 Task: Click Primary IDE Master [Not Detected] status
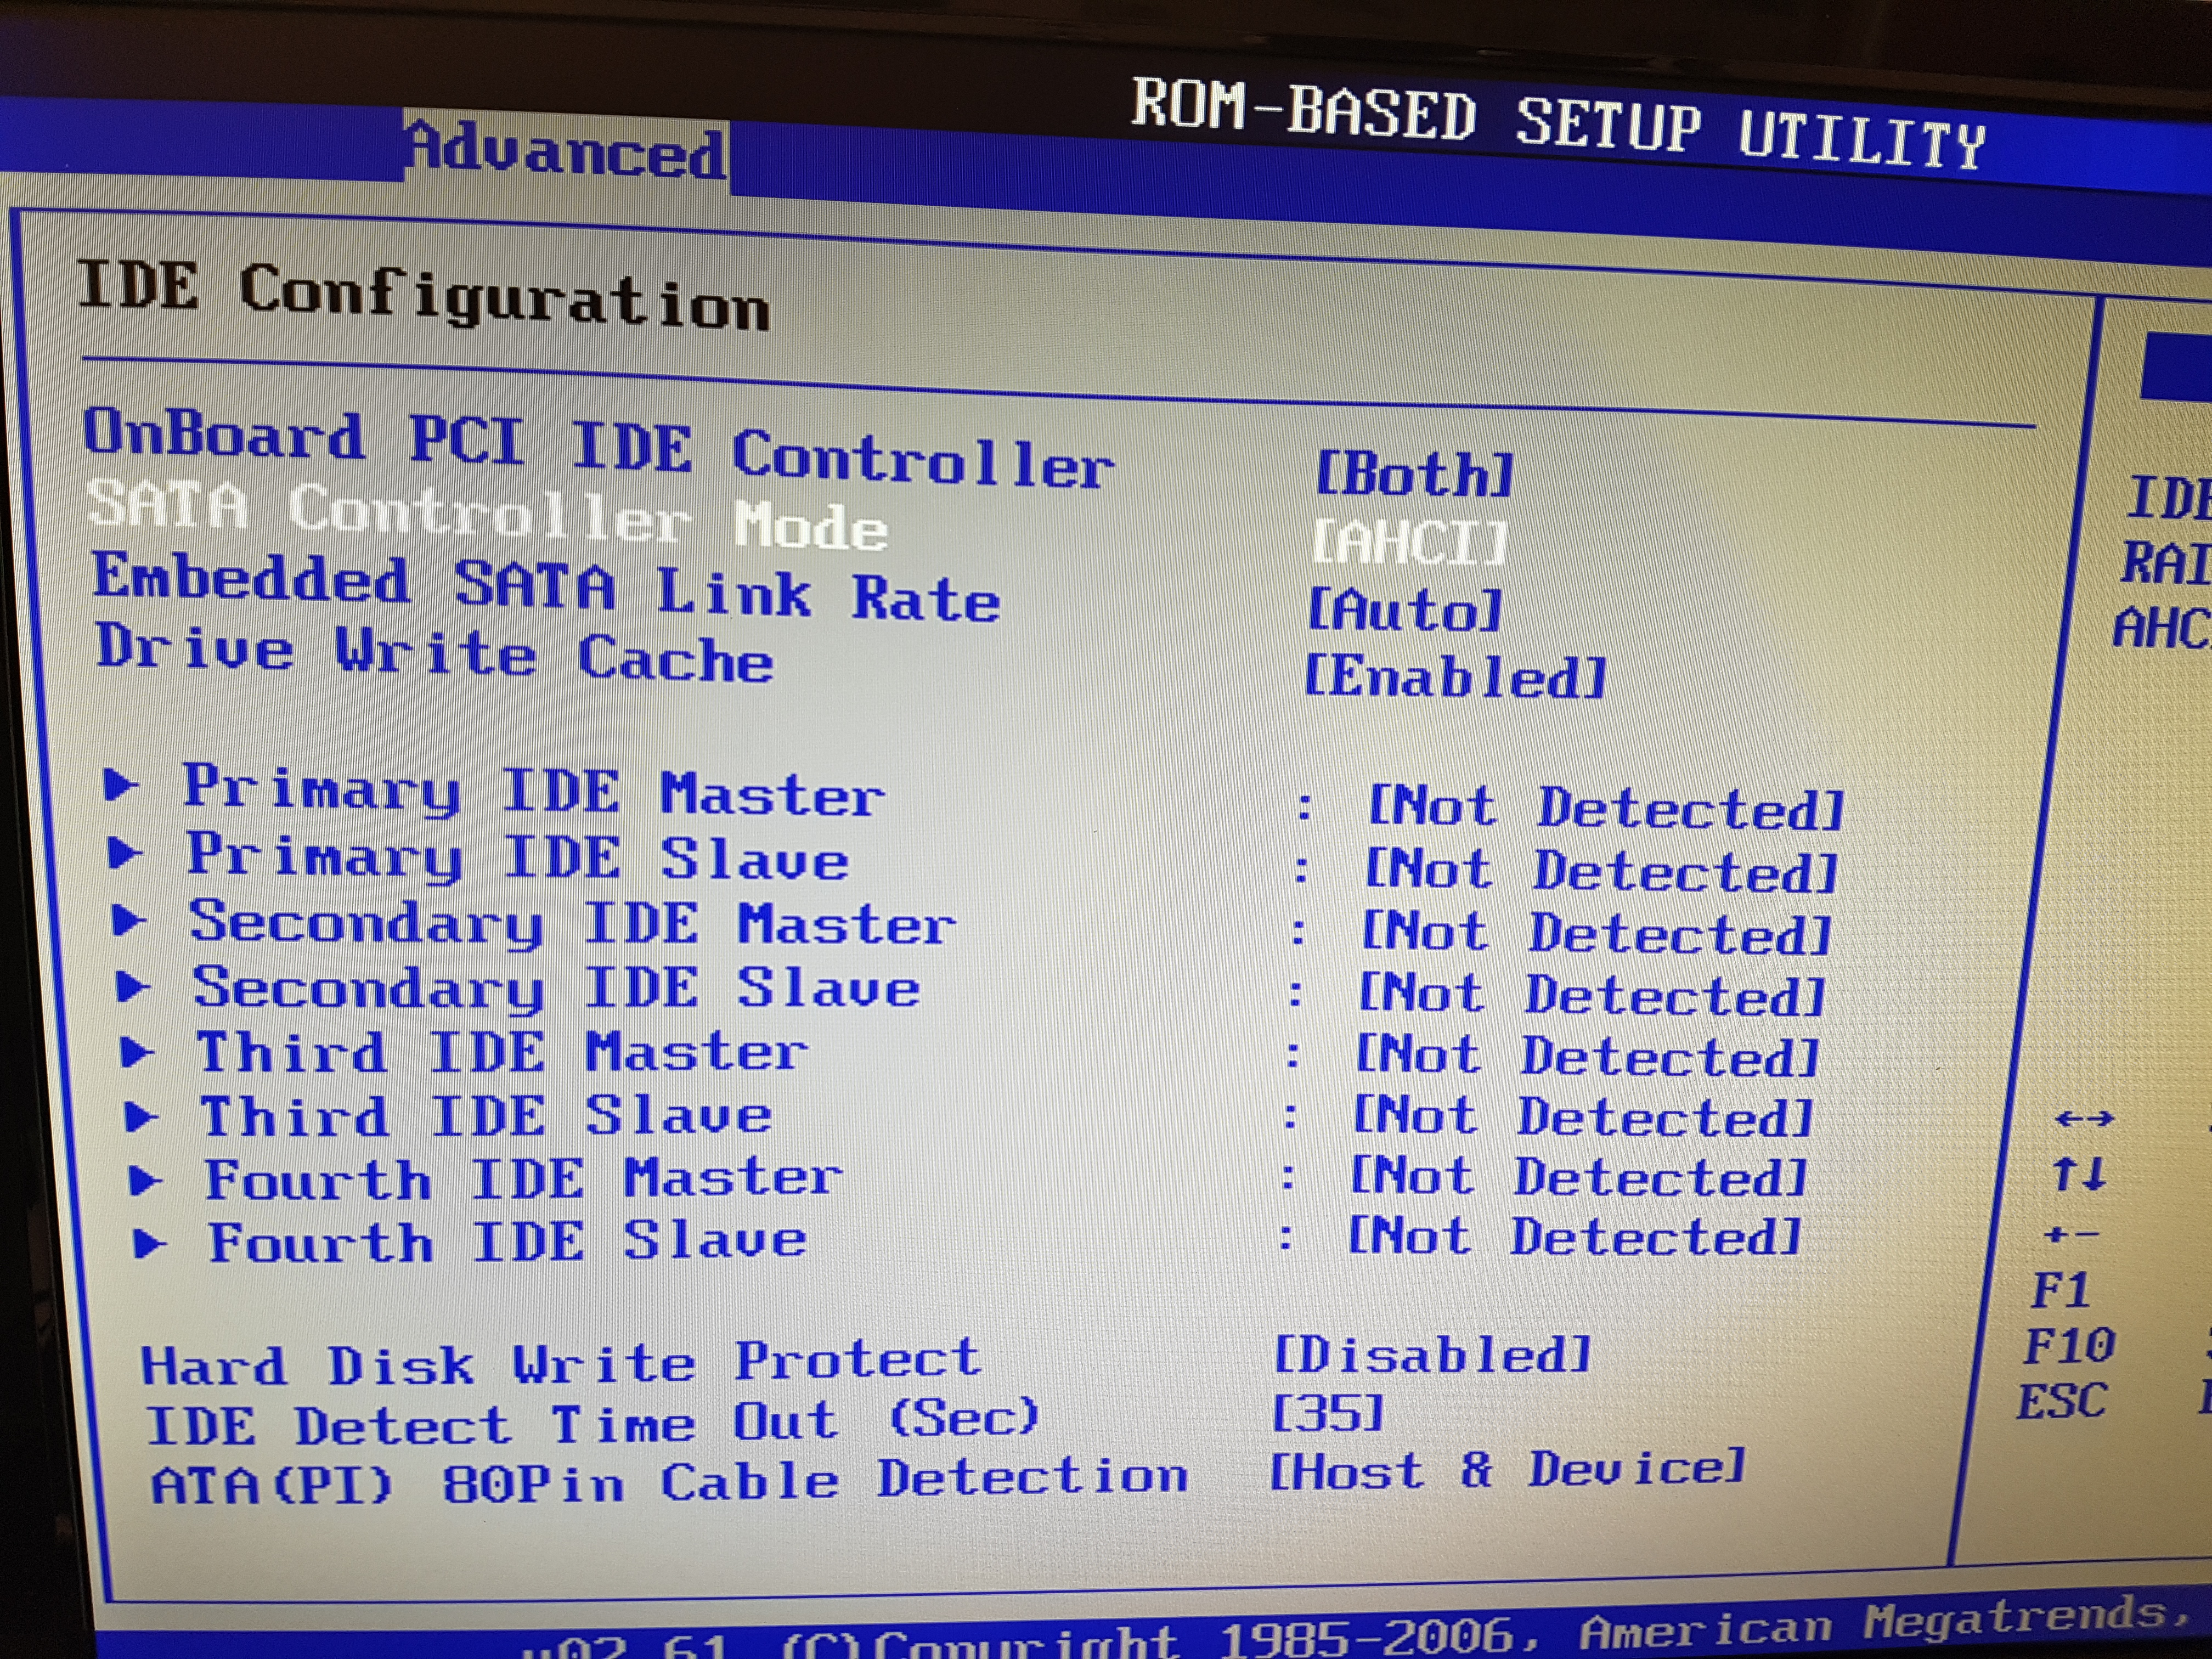[1606, 807]
